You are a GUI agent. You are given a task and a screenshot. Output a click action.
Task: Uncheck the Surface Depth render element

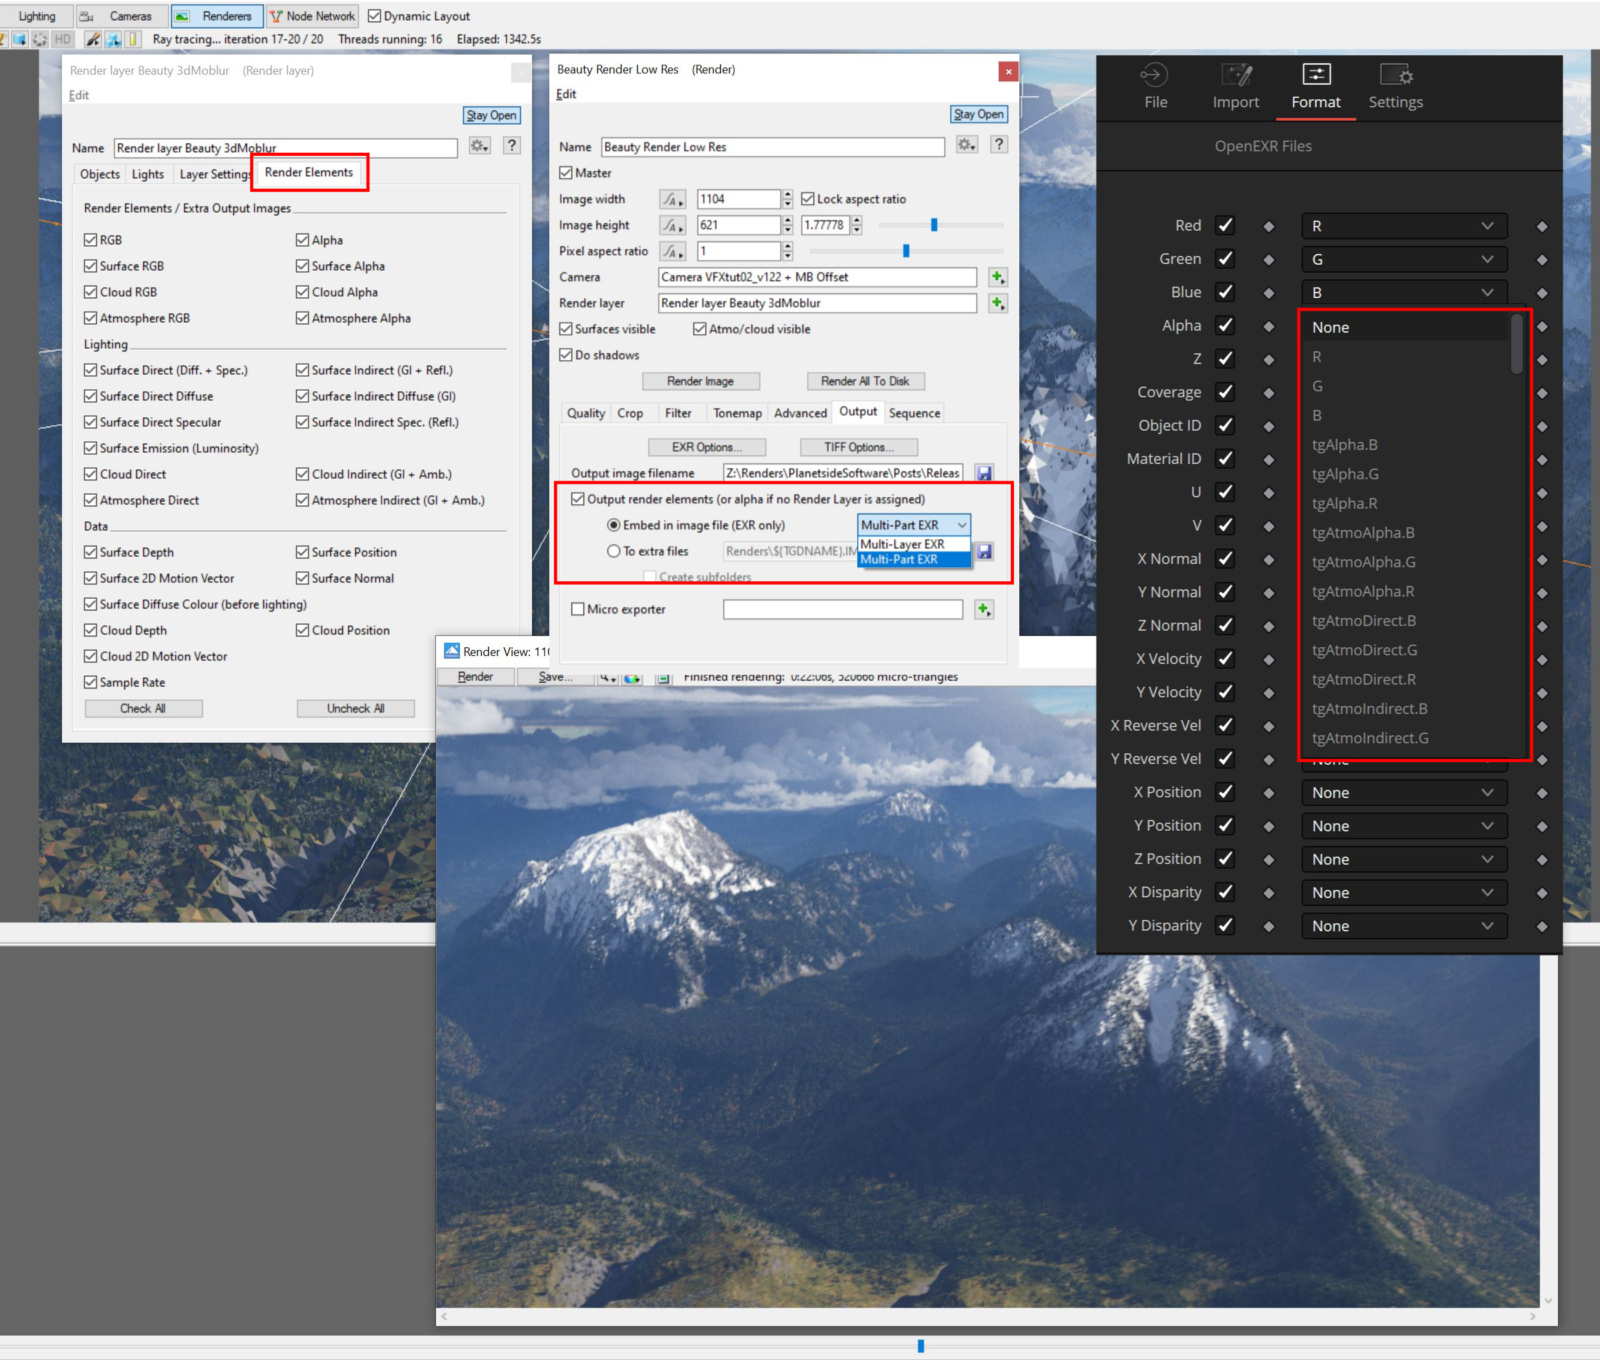coord(91,552)
